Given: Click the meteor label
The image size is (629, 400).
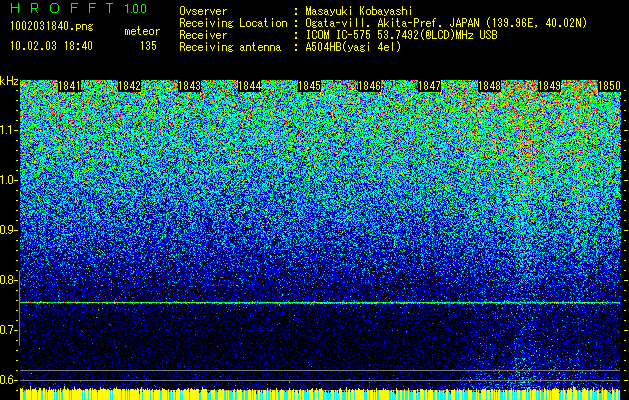Looking at the screenshot, I should tap(142, 31).
